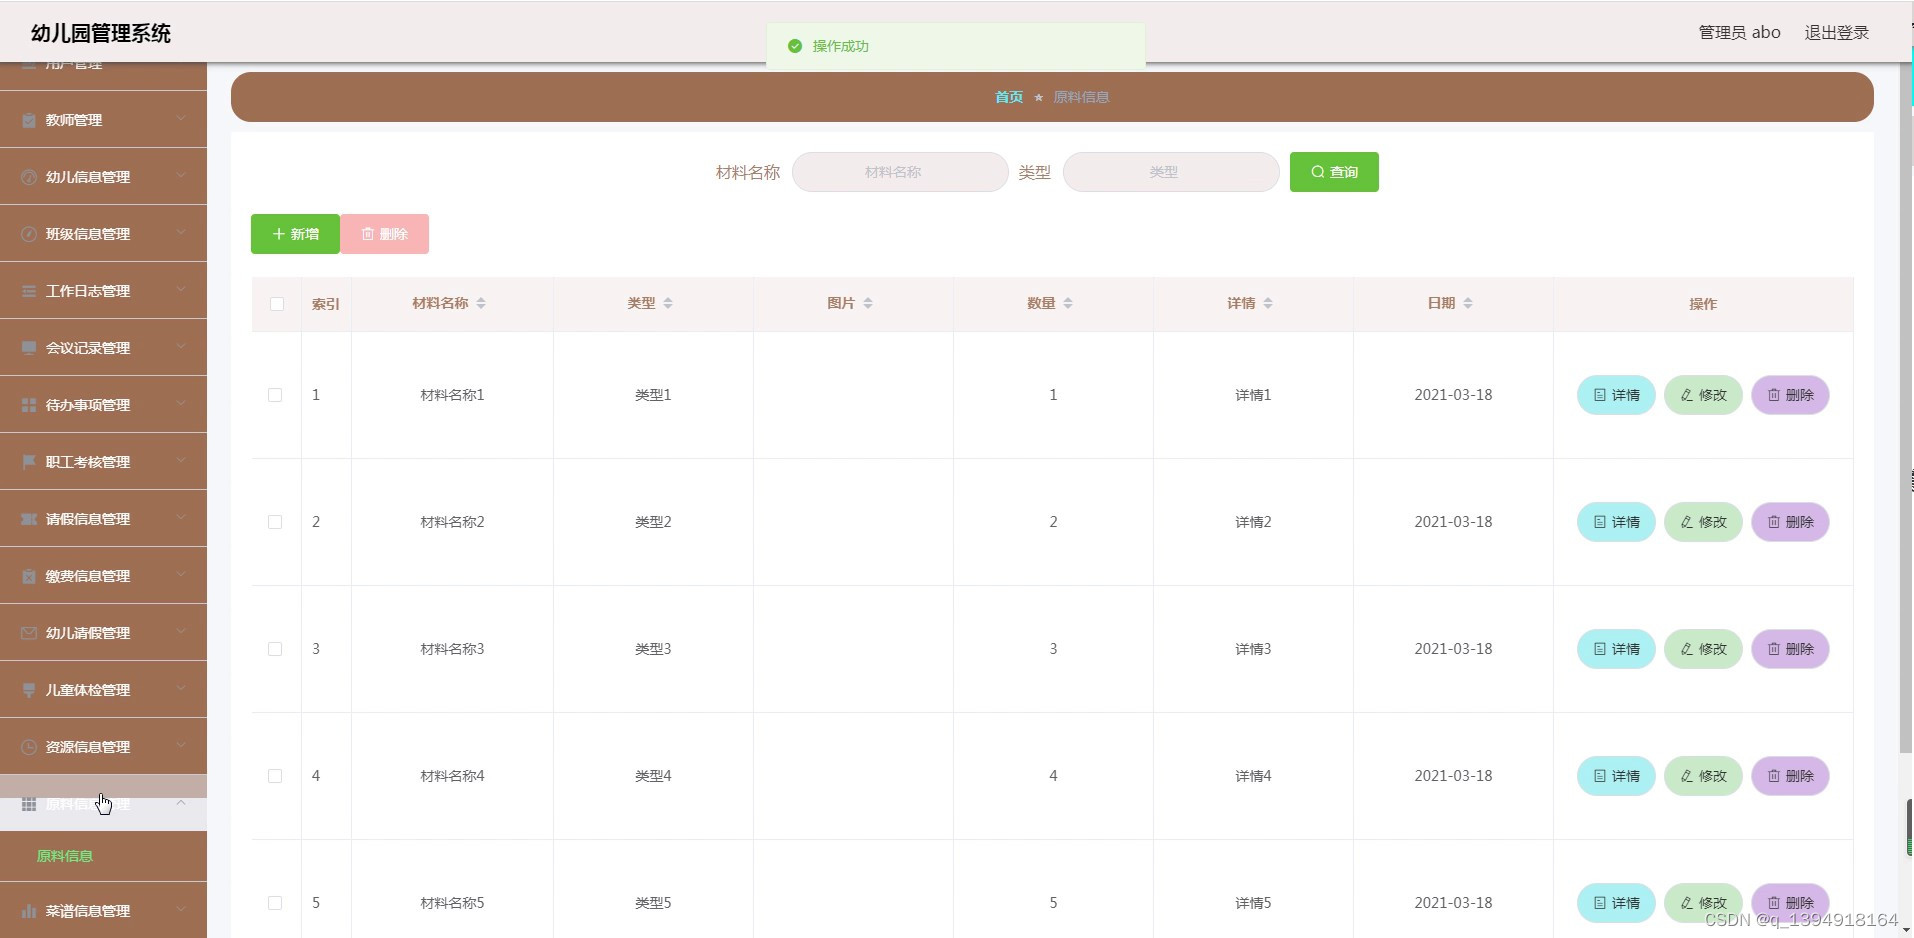The width and height of the screenshot is (1914, 938).
Task: Check the row for 材料名称1
Action: [275, 395]
